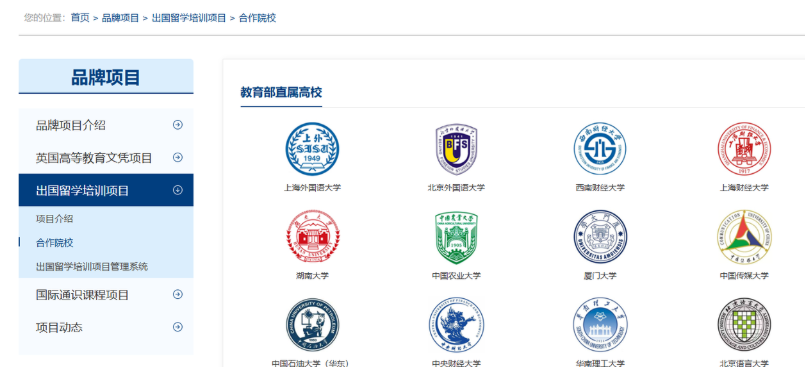
Task: Click the 中国农业大学 name text
Action: point(456,276)
